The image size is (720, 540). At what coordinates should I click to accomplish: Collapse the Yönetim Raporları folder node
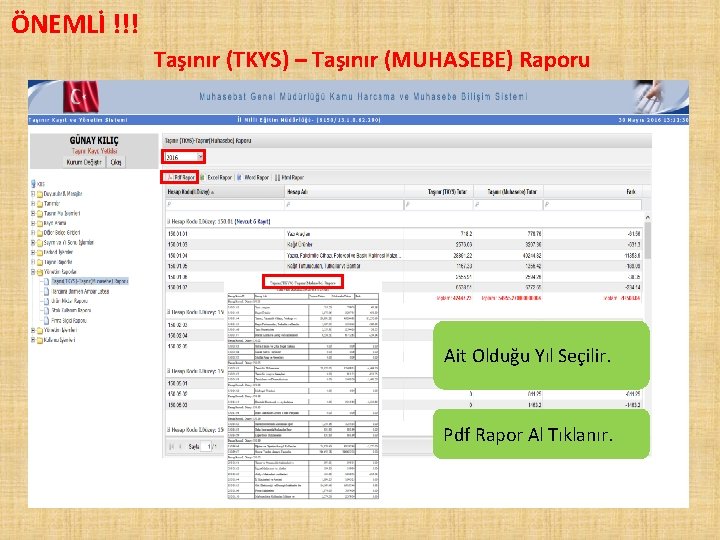[x=33, y=272]
